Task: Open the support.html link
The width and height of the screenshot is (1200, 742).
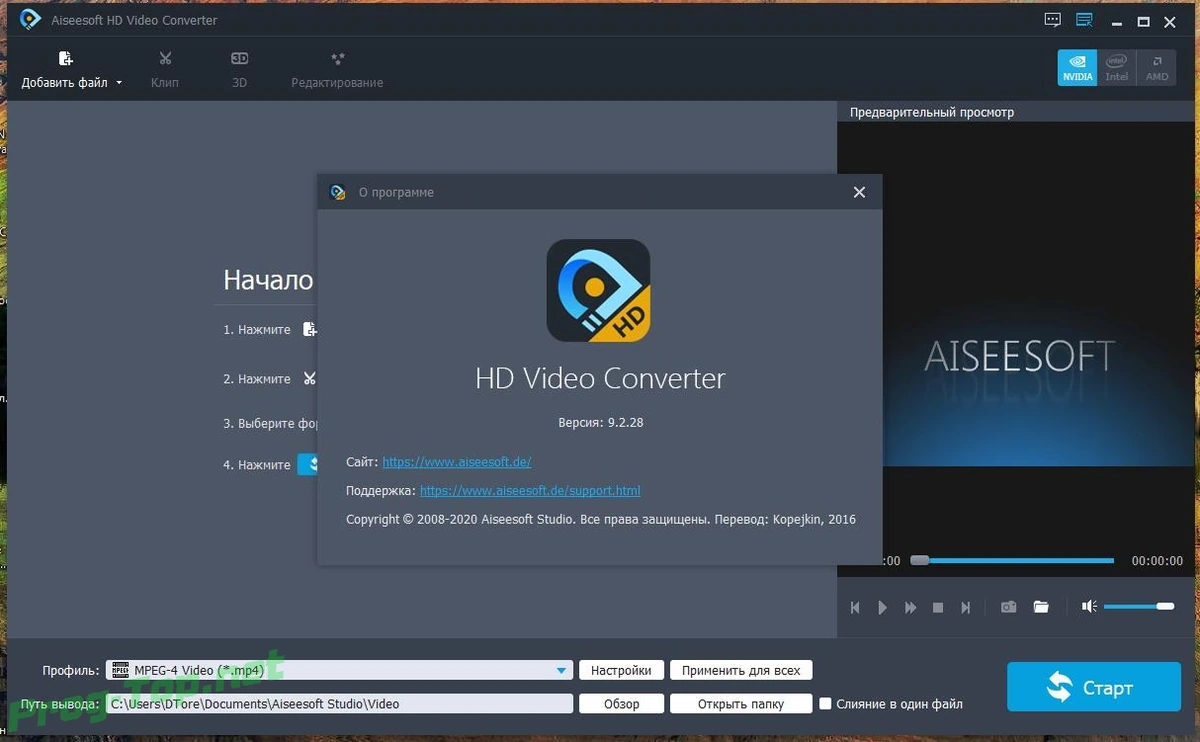Action: (x=530, y=491)
